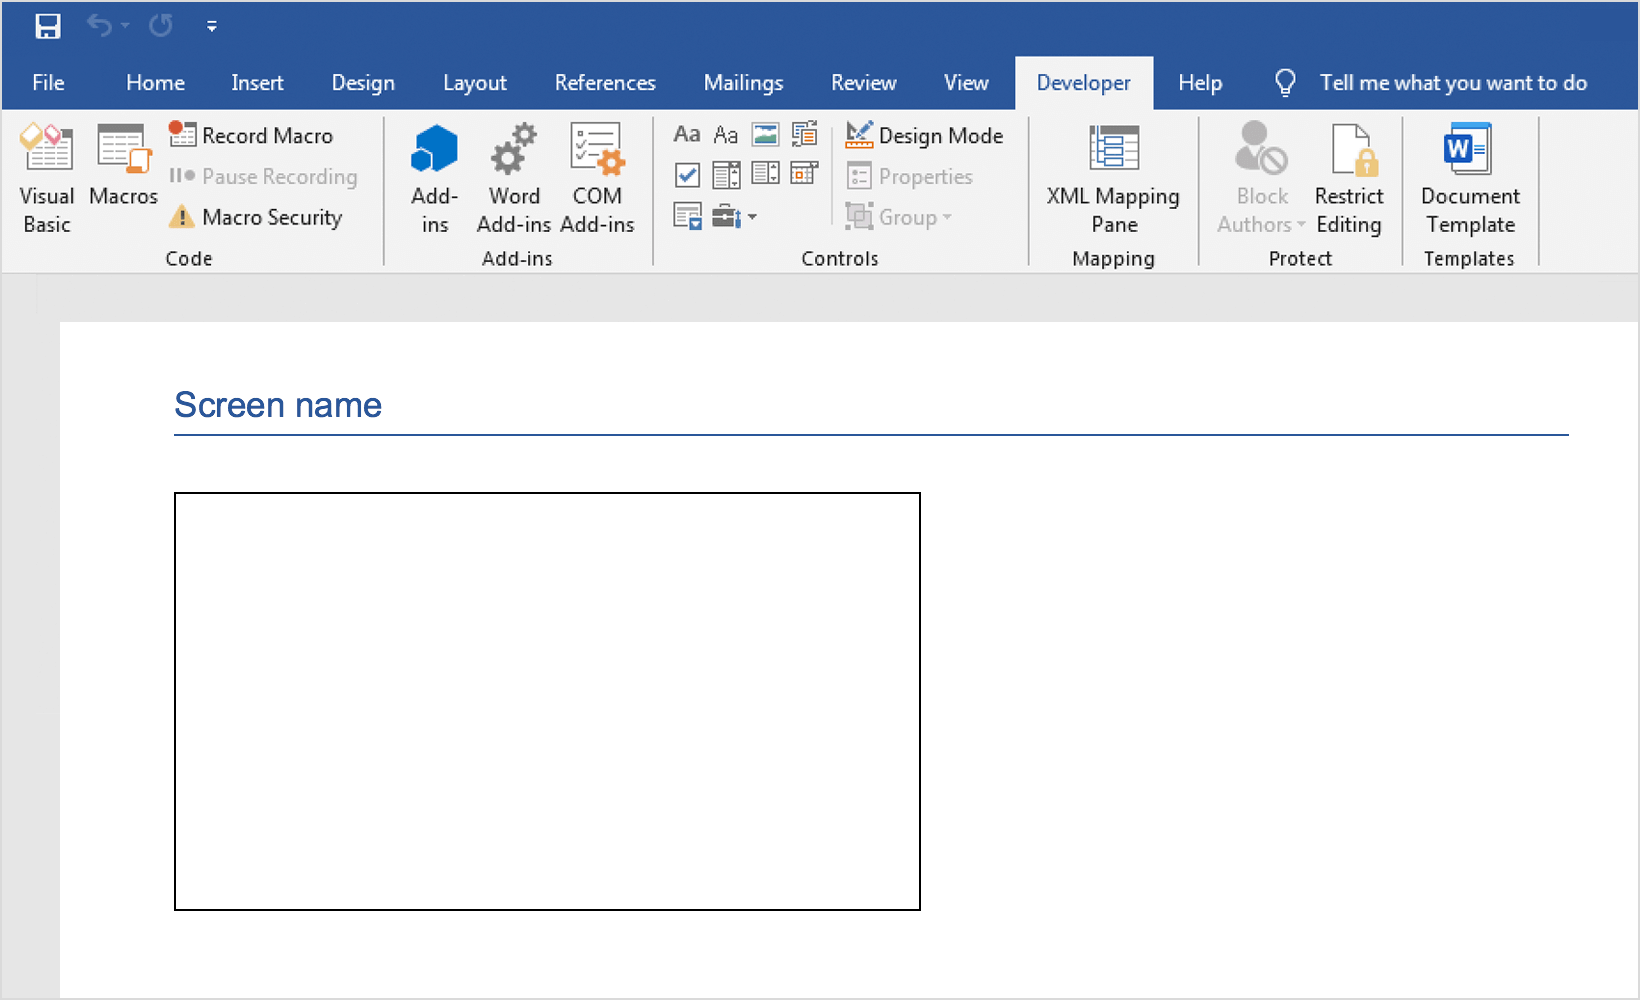Insert a Rich Text Content Control

click(687, 135)
